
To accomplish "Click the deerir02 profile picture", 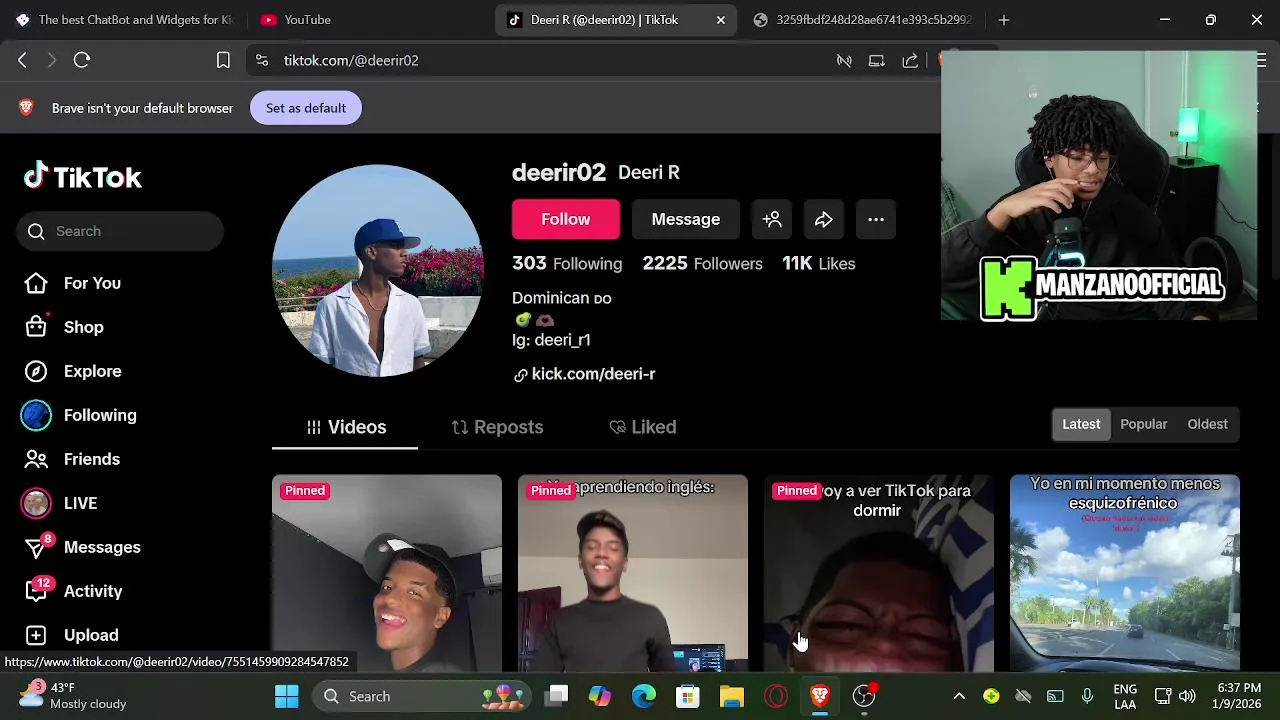I will 378,271.
